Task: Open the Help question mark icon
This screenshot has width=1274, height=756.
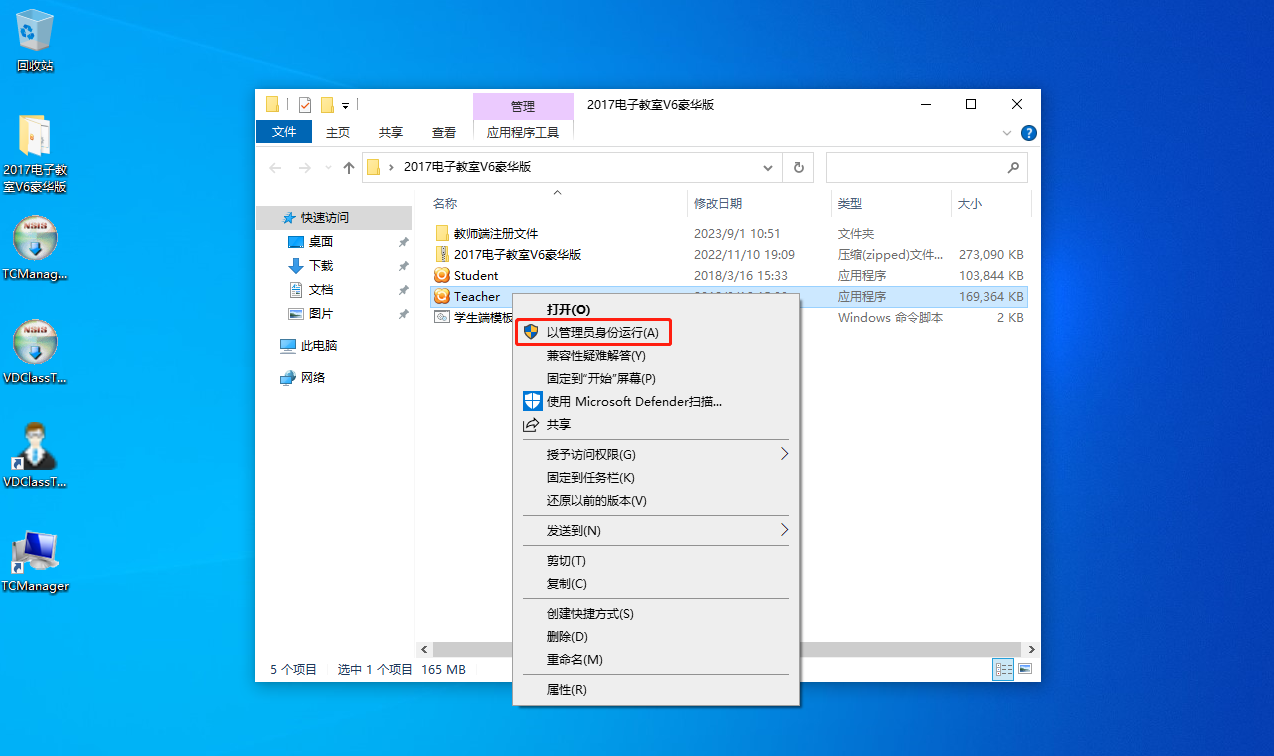Action: [1028, 133]
